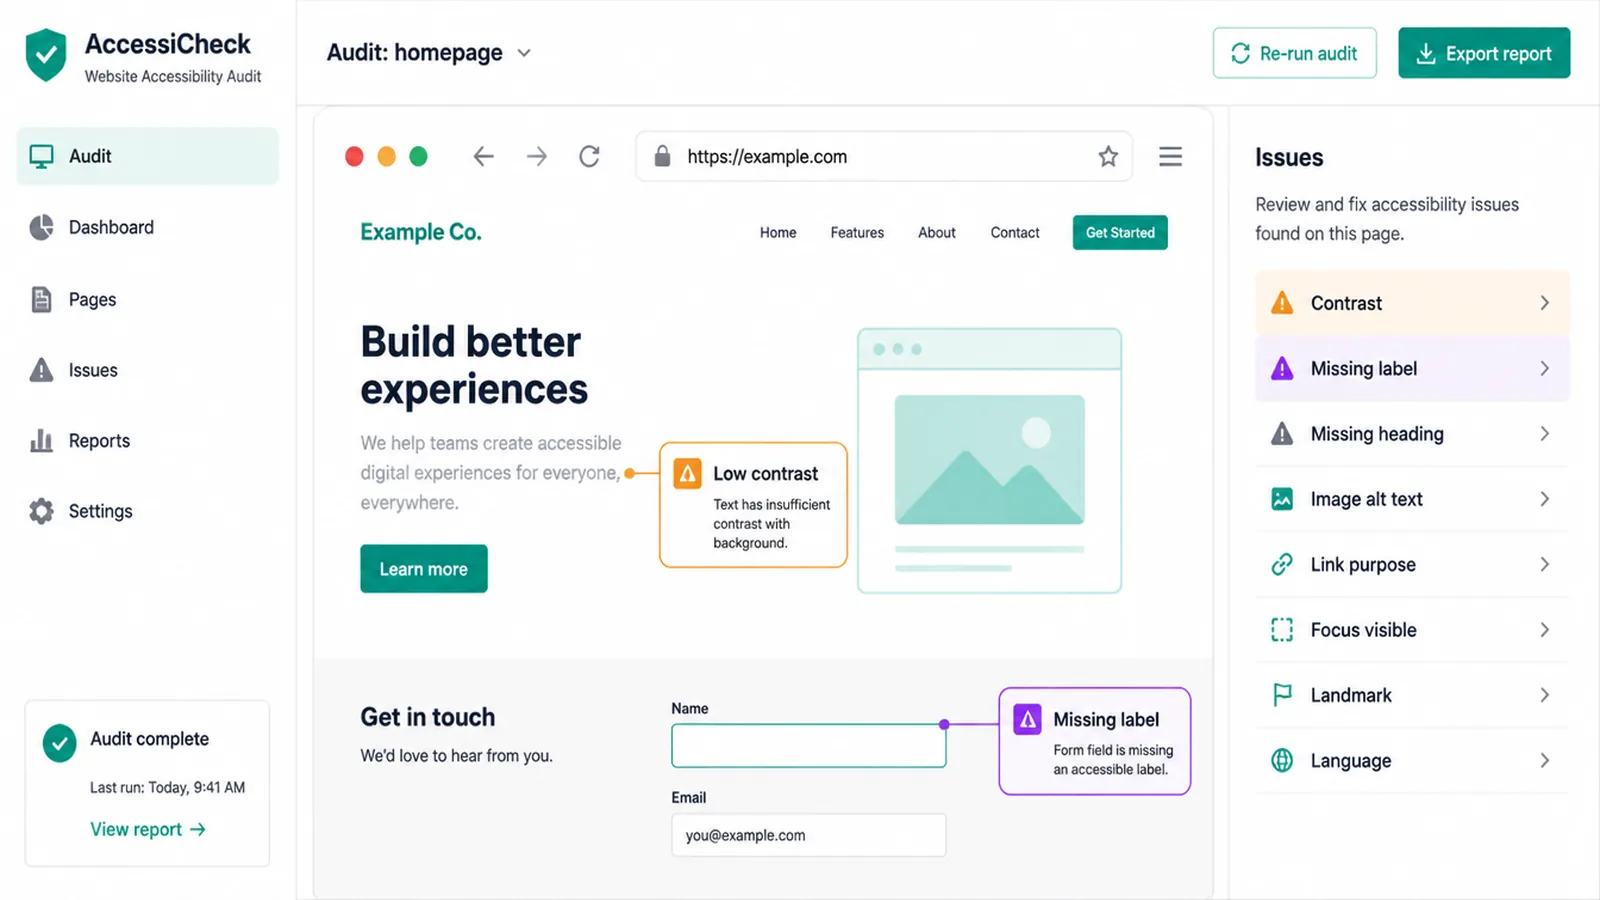Open the View report link
The height and width of the screenshot is (900, 1600).
148,829
